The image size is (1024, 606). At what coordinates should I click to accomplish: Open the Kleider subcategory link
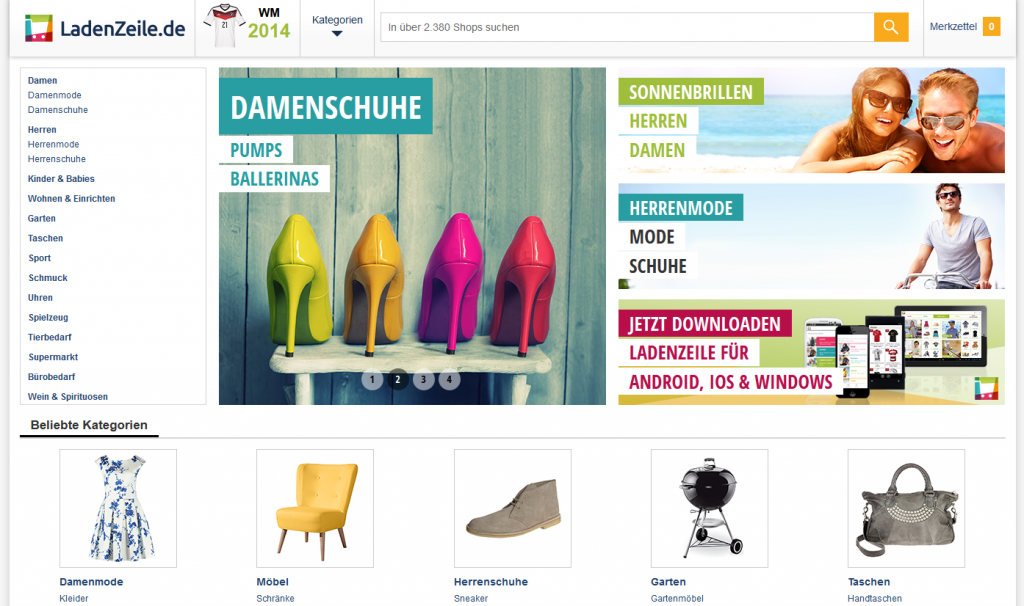74,598
